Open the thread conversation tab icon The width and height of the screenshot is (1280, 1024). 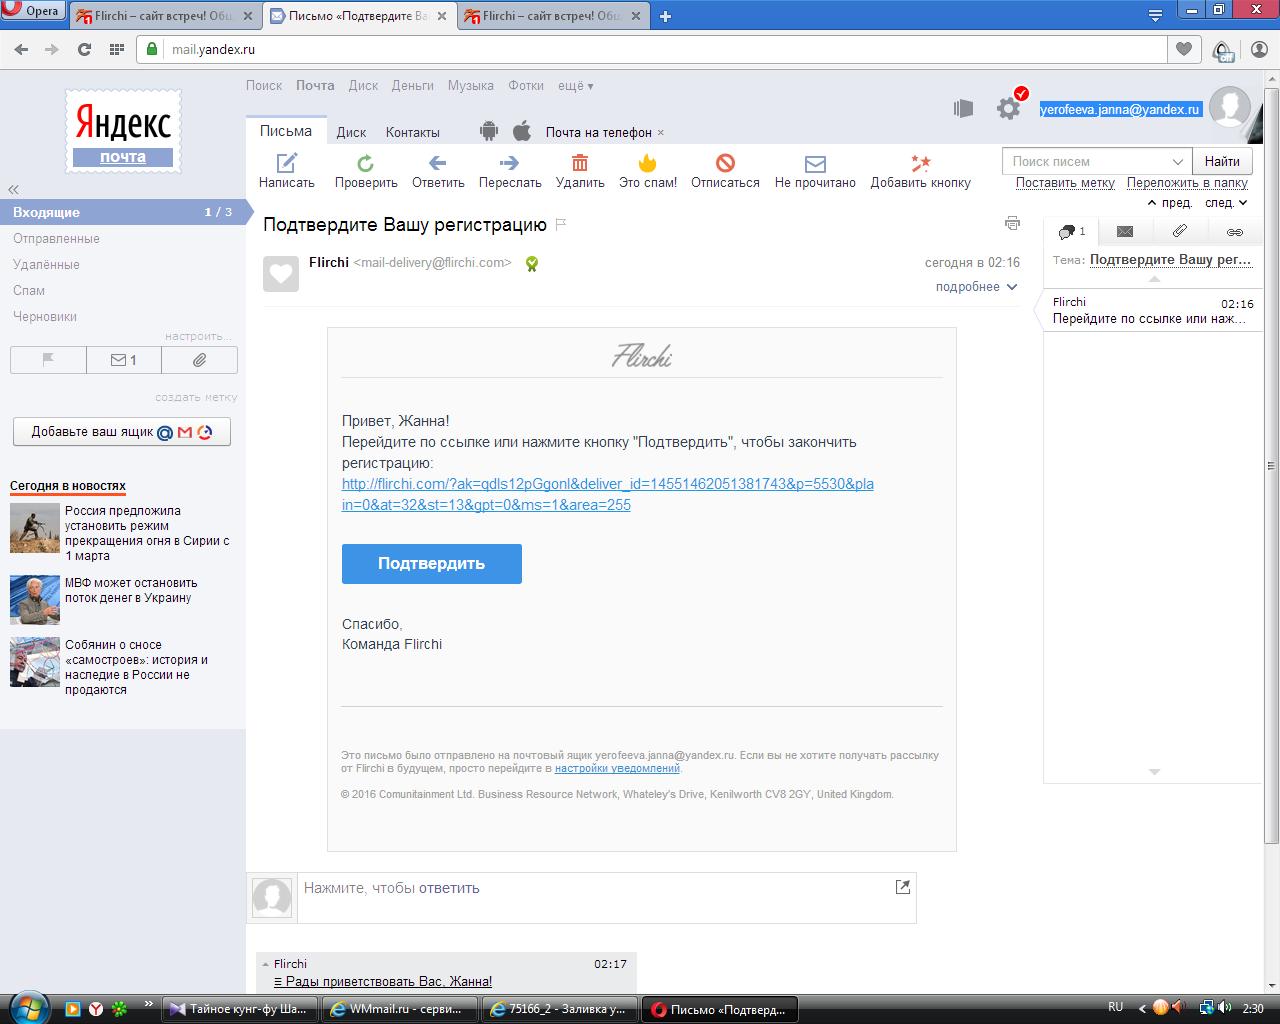click(x=1071, y=232)
